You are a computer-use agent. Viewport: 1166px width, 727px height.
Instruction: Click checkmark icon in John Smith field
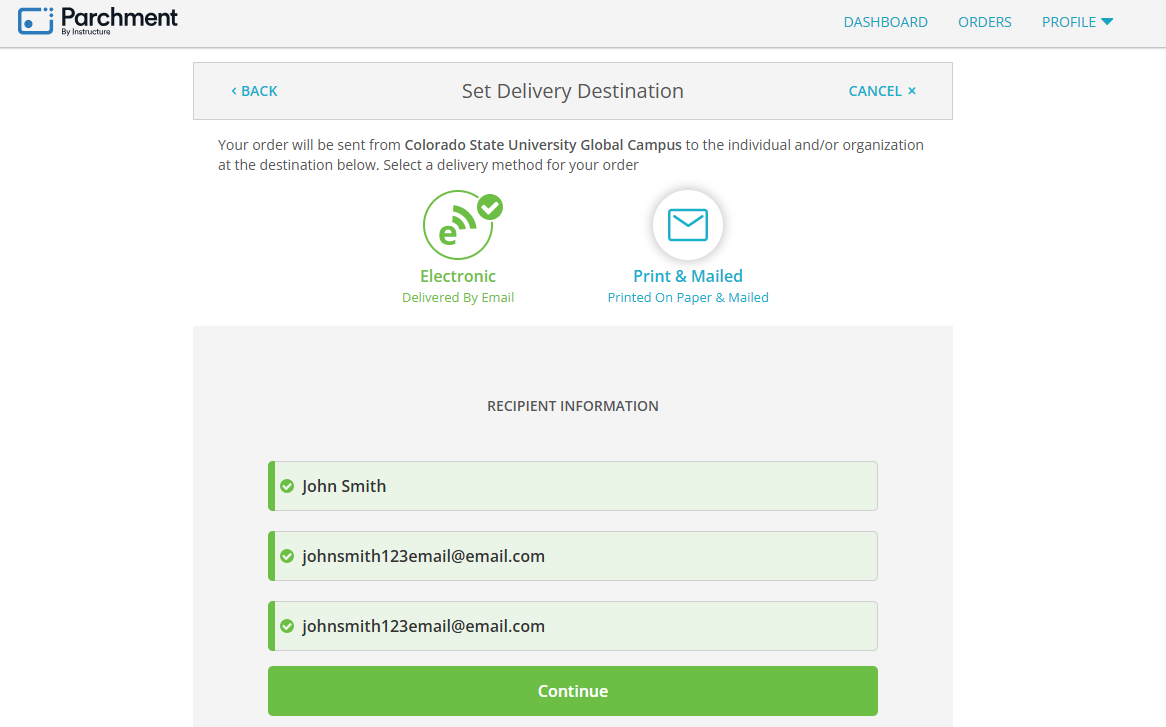click(x=287, y=486)
